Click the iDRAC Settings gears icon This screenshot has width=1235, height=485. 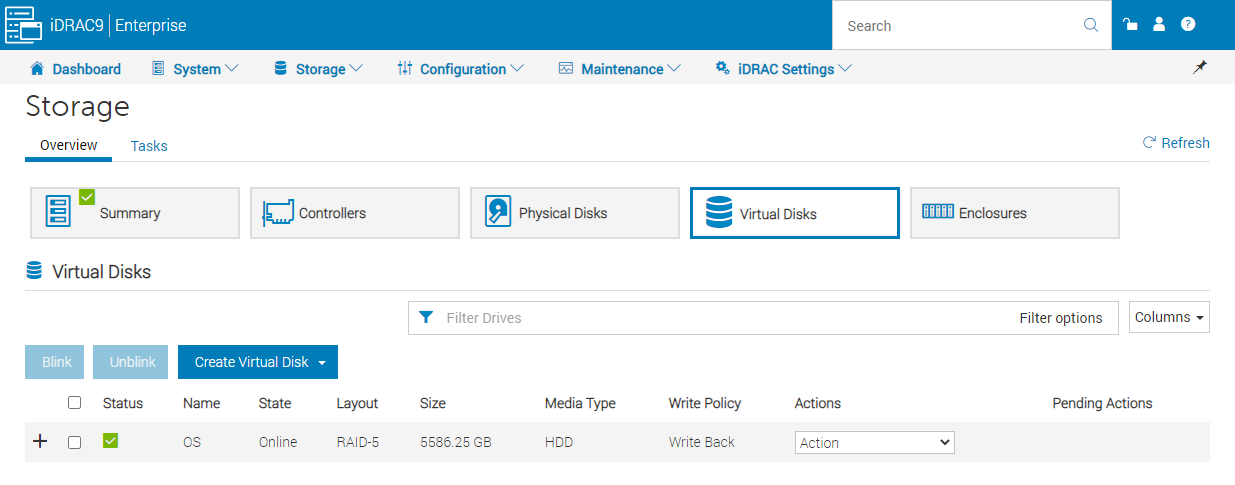coord(723,68)
